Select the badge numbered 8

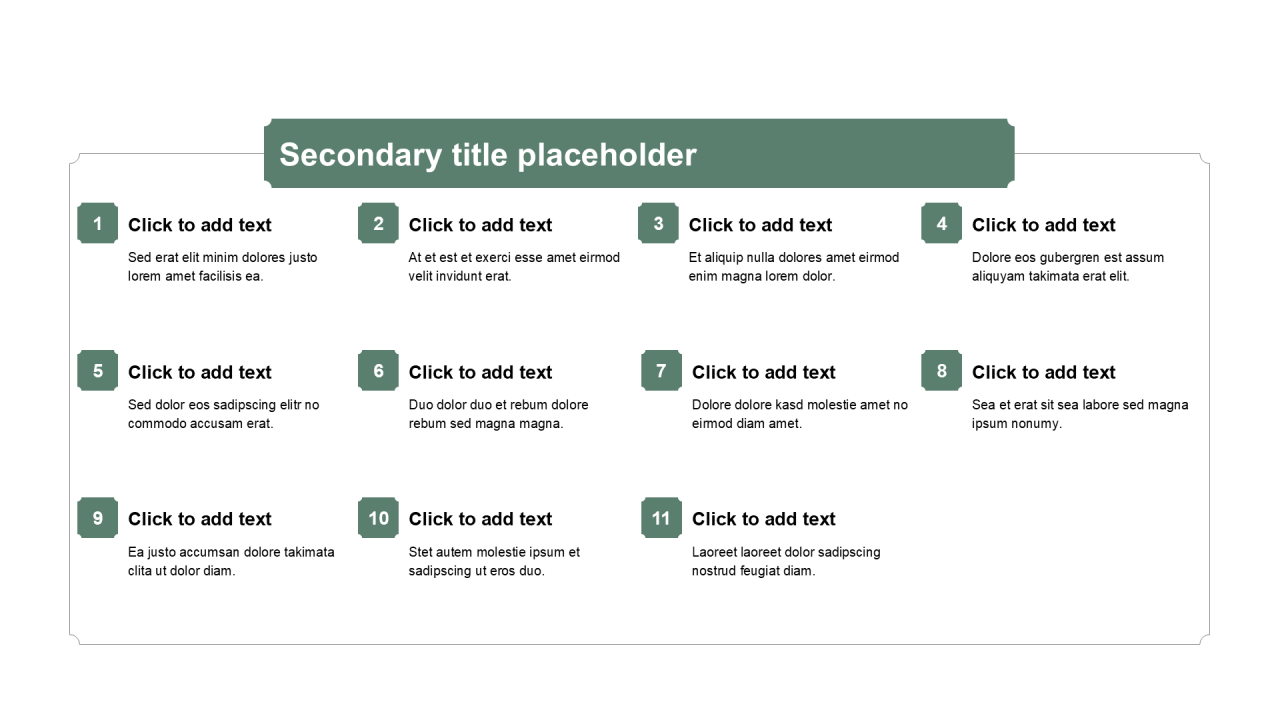coord(941,371)
